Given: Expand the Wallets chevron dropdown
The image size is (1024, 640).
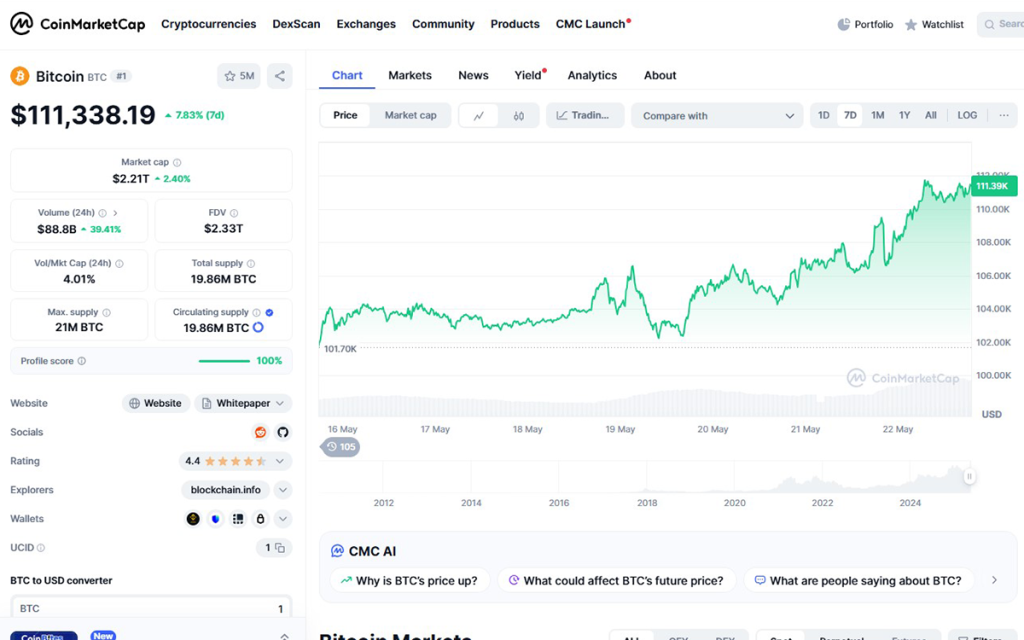Looking at the screenshot, I should (283, 519).
